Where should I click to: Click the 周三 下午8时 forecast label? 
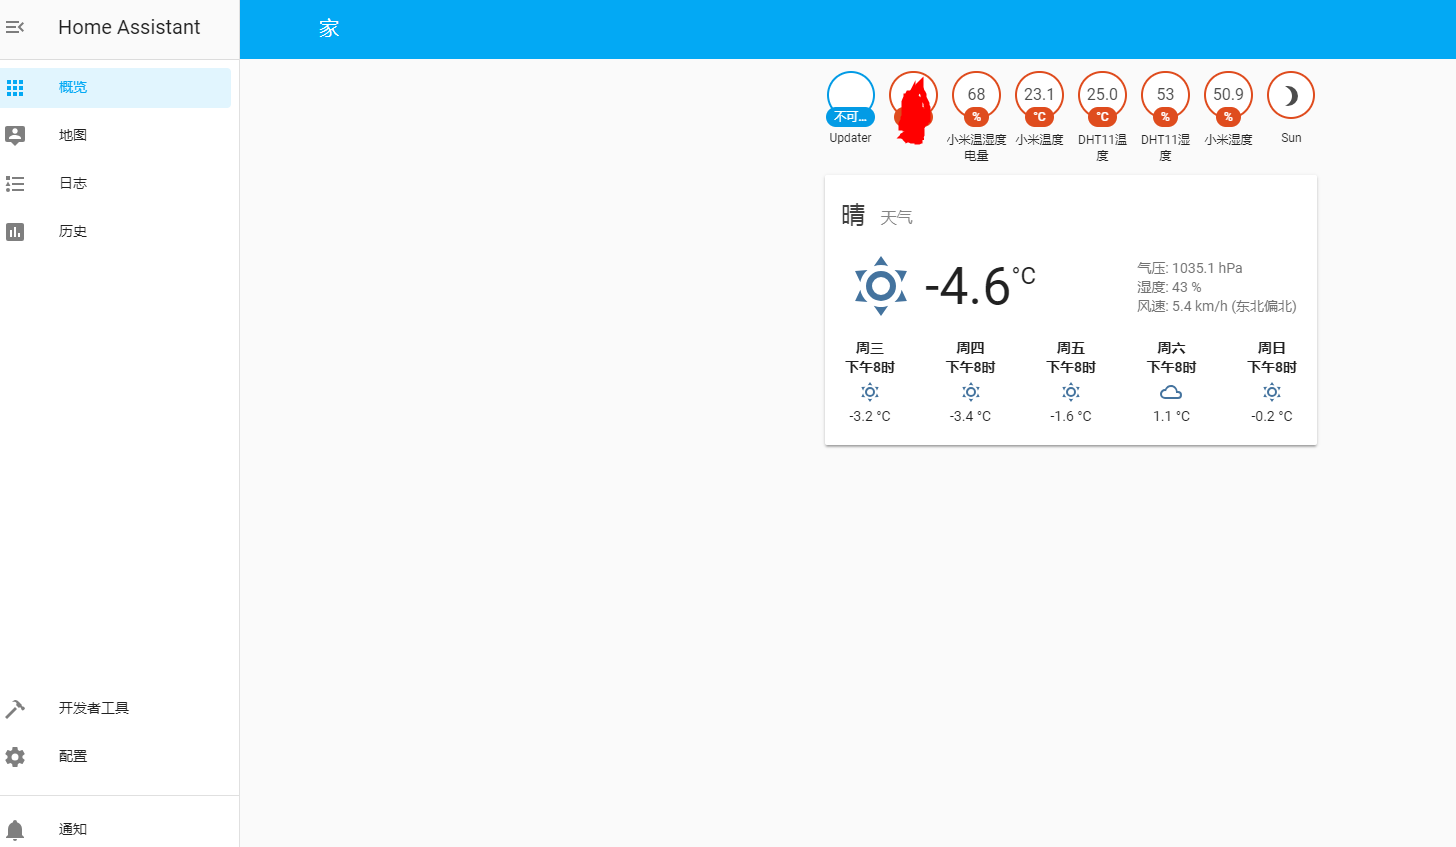(870, 358)
